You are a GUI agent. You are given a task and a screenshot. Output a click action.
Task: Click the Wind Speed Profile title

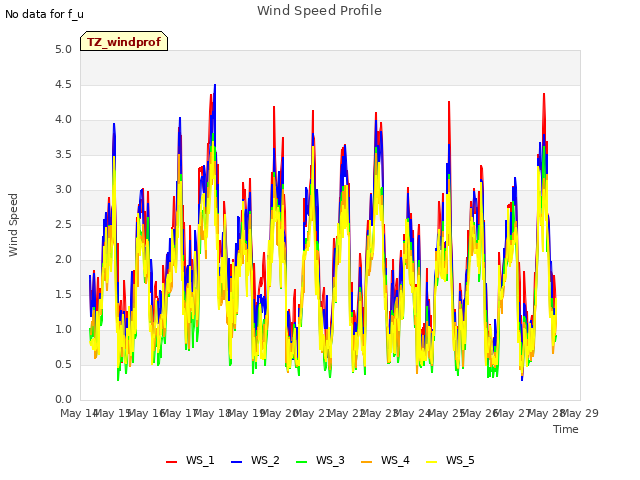click(x=319, y=11)
